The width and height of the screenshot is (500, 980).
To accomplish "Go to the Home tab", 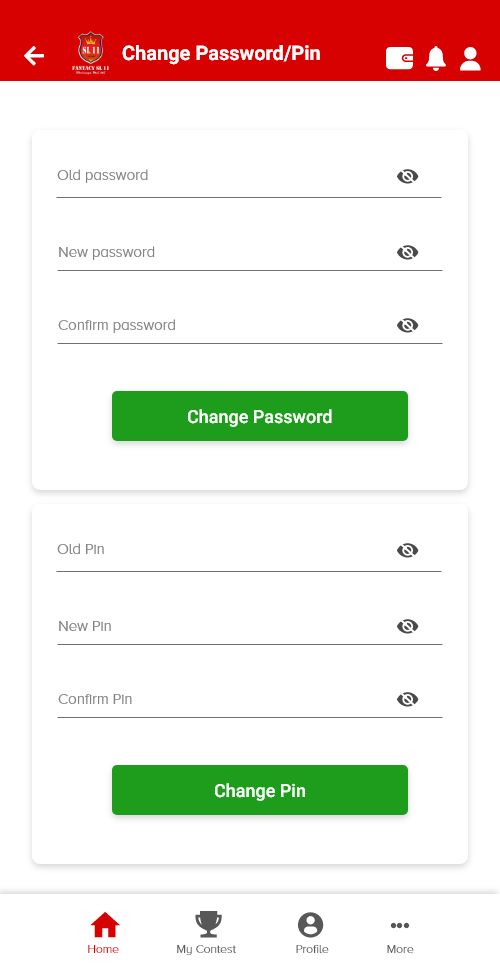I will (104, 933).
